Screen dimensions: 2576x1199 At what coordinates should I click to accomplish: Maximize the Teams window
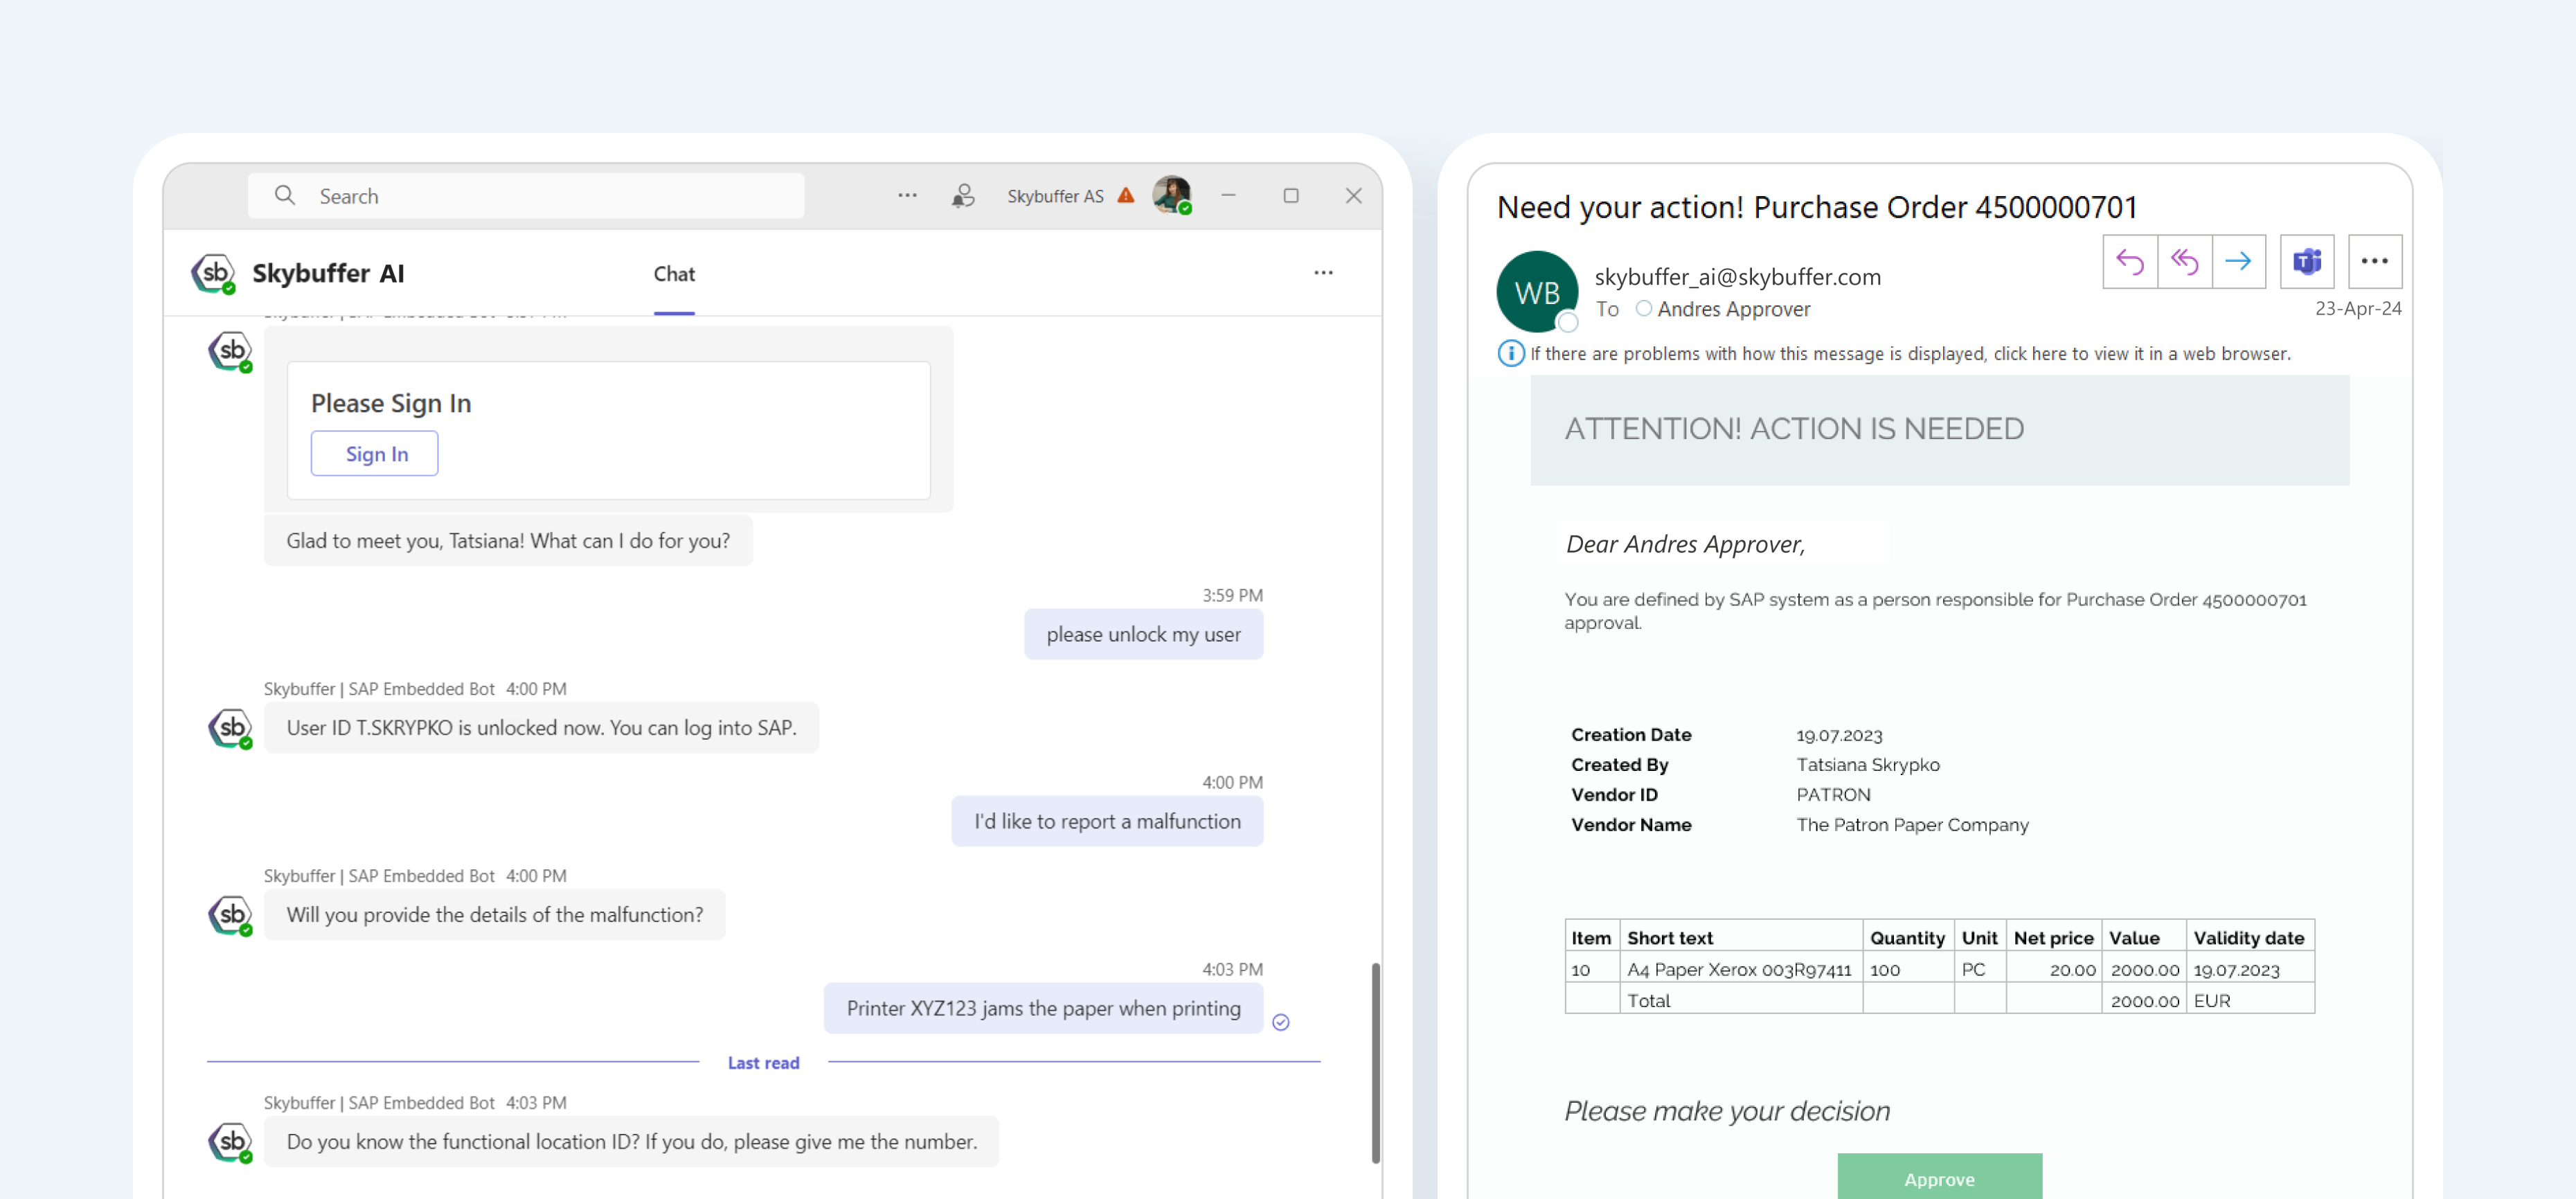[x=1291, y=195]
